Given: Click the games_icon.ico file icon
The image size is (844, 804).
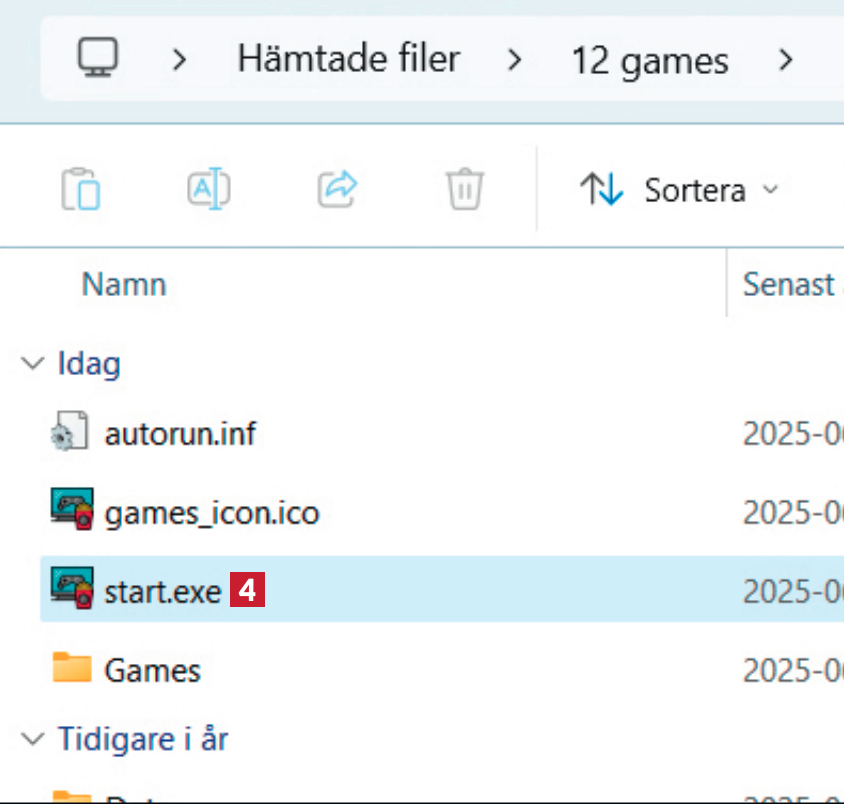Looking at the screenshot, I should tap(72, 510).
